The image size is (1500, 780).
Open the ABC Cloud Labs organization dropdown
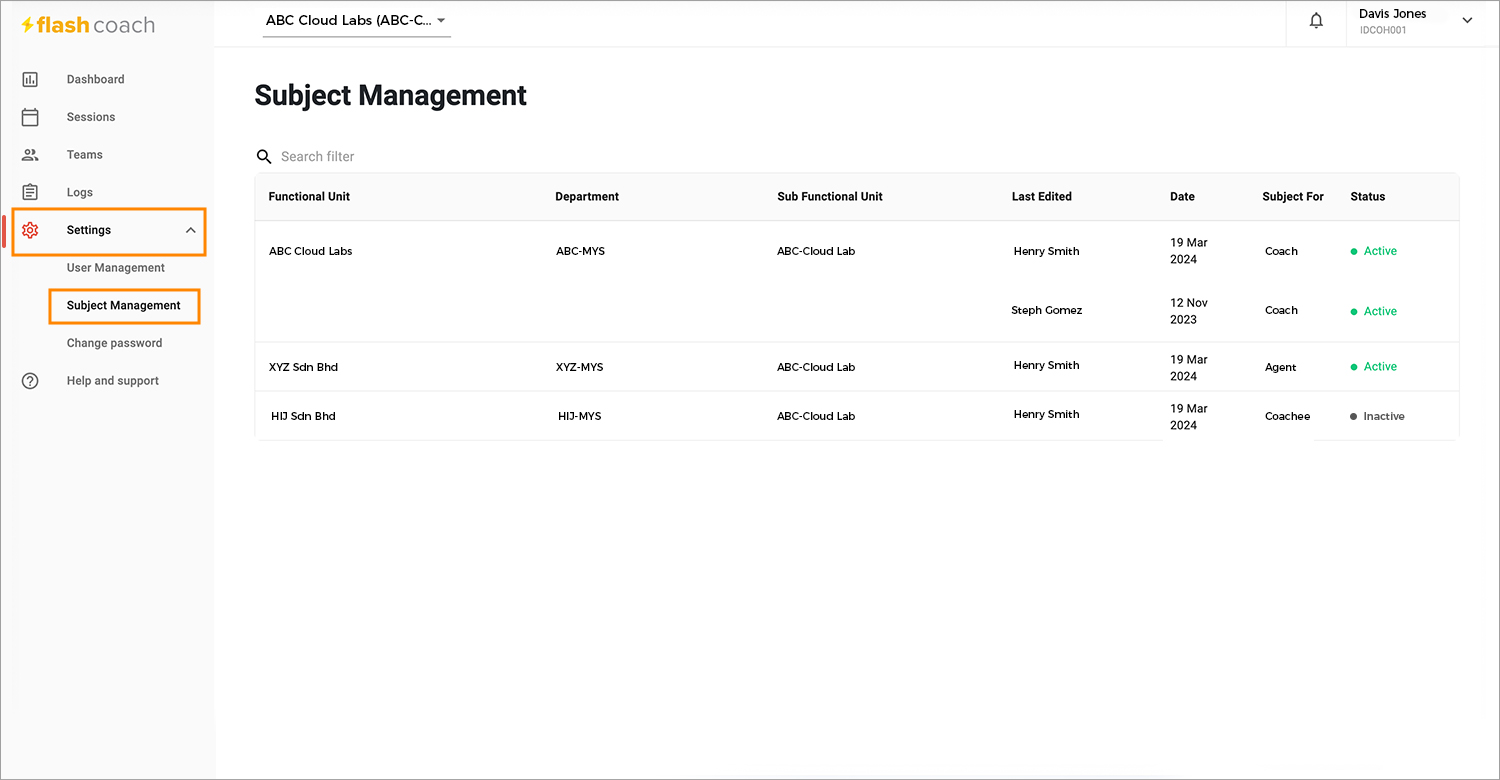[x=356, y=21]
